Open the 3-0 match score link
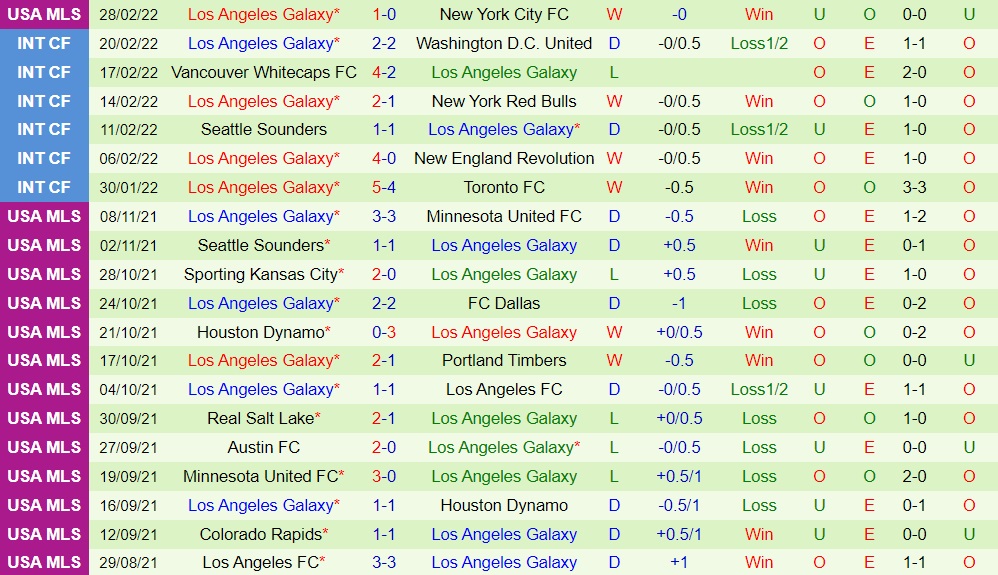This screenshot has height=575, width=998. click(x=384, y=476)
